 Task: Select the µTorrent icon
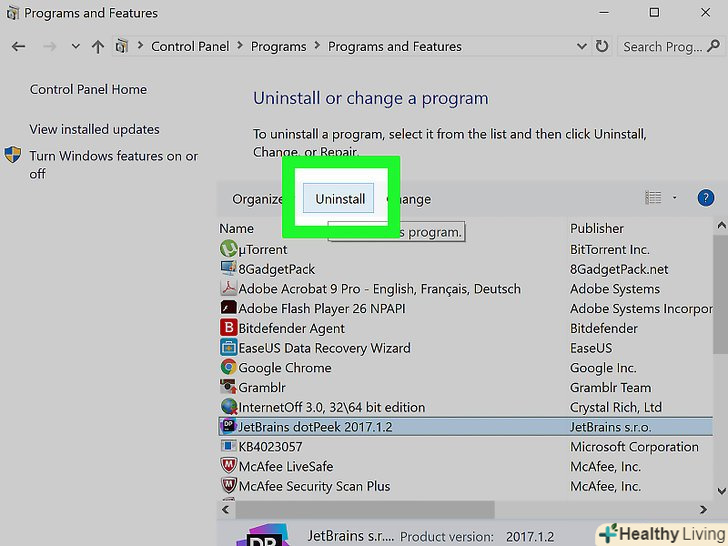228,248
